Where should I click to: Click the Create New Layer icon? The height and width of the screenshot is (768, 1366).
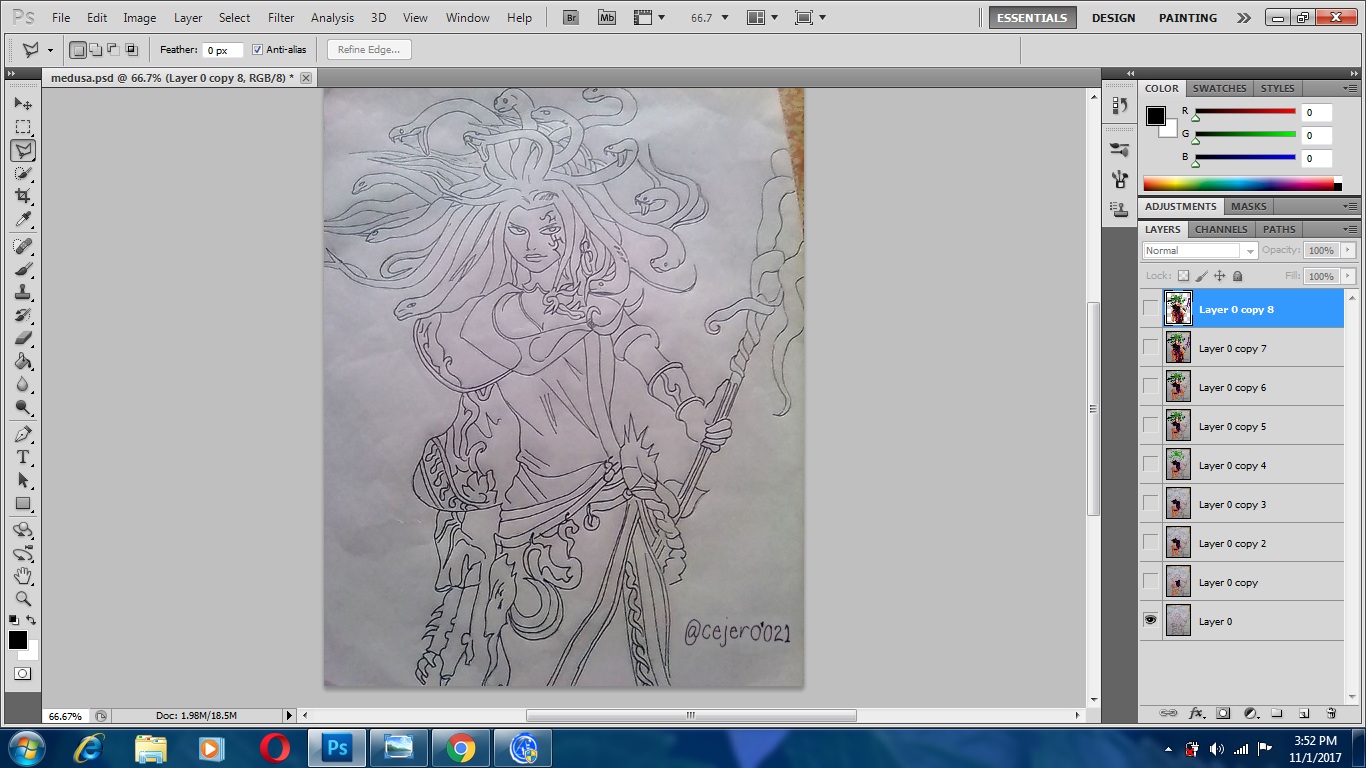[1304, 713]
